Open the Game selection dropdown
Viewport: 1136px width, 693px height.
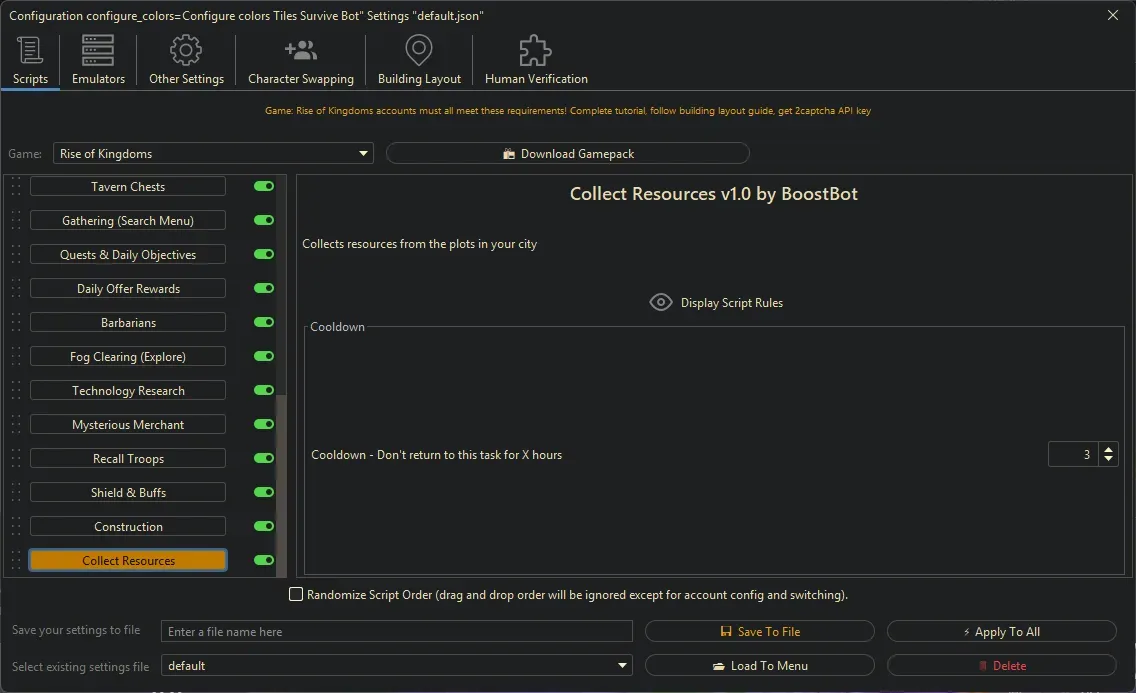[x=363, y=153]
